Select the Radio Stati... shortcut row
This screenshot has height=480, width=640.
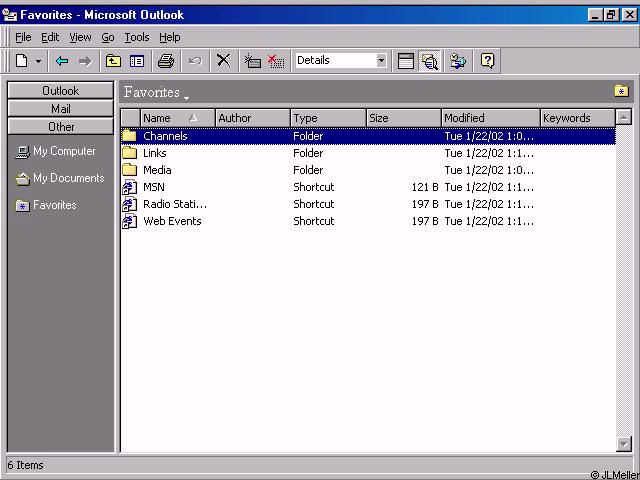(x=368, y=204)
